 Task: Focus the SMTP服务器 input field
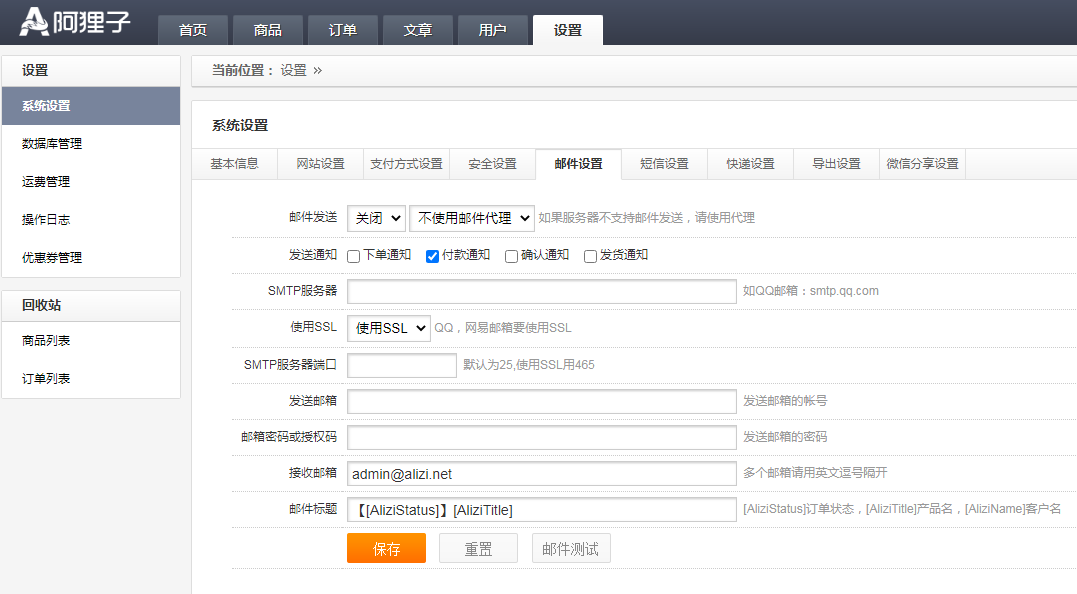[541, 291]
